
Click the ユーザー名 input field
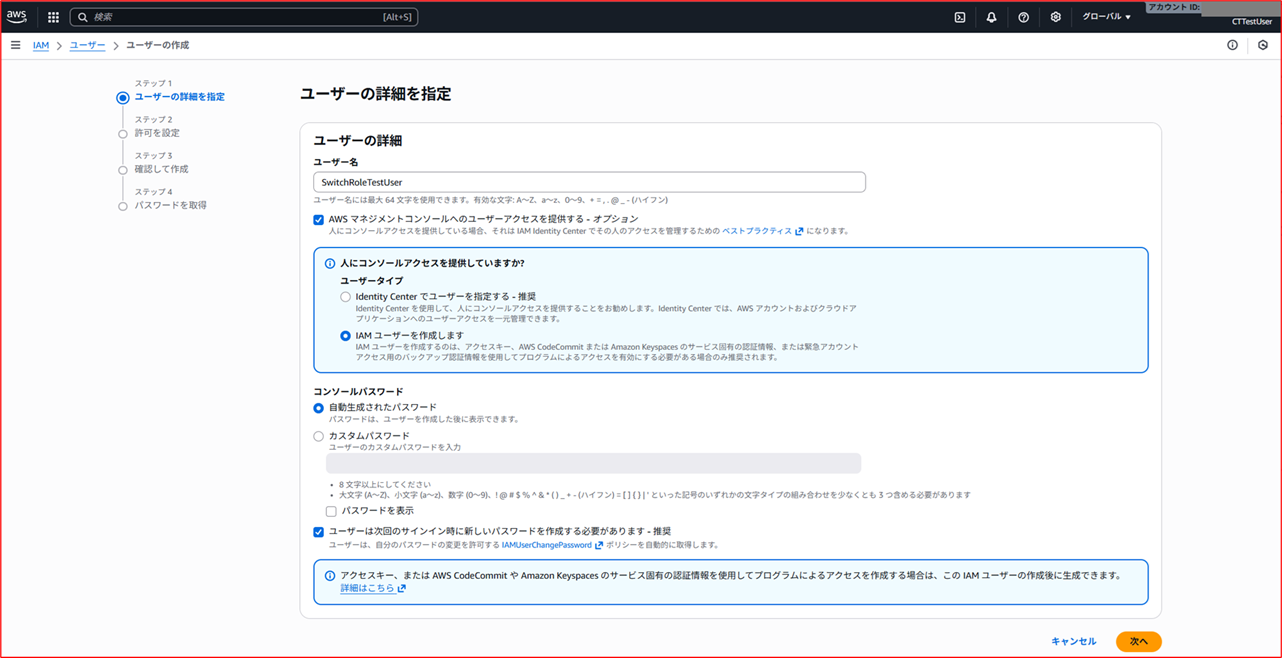coord(594,182)
